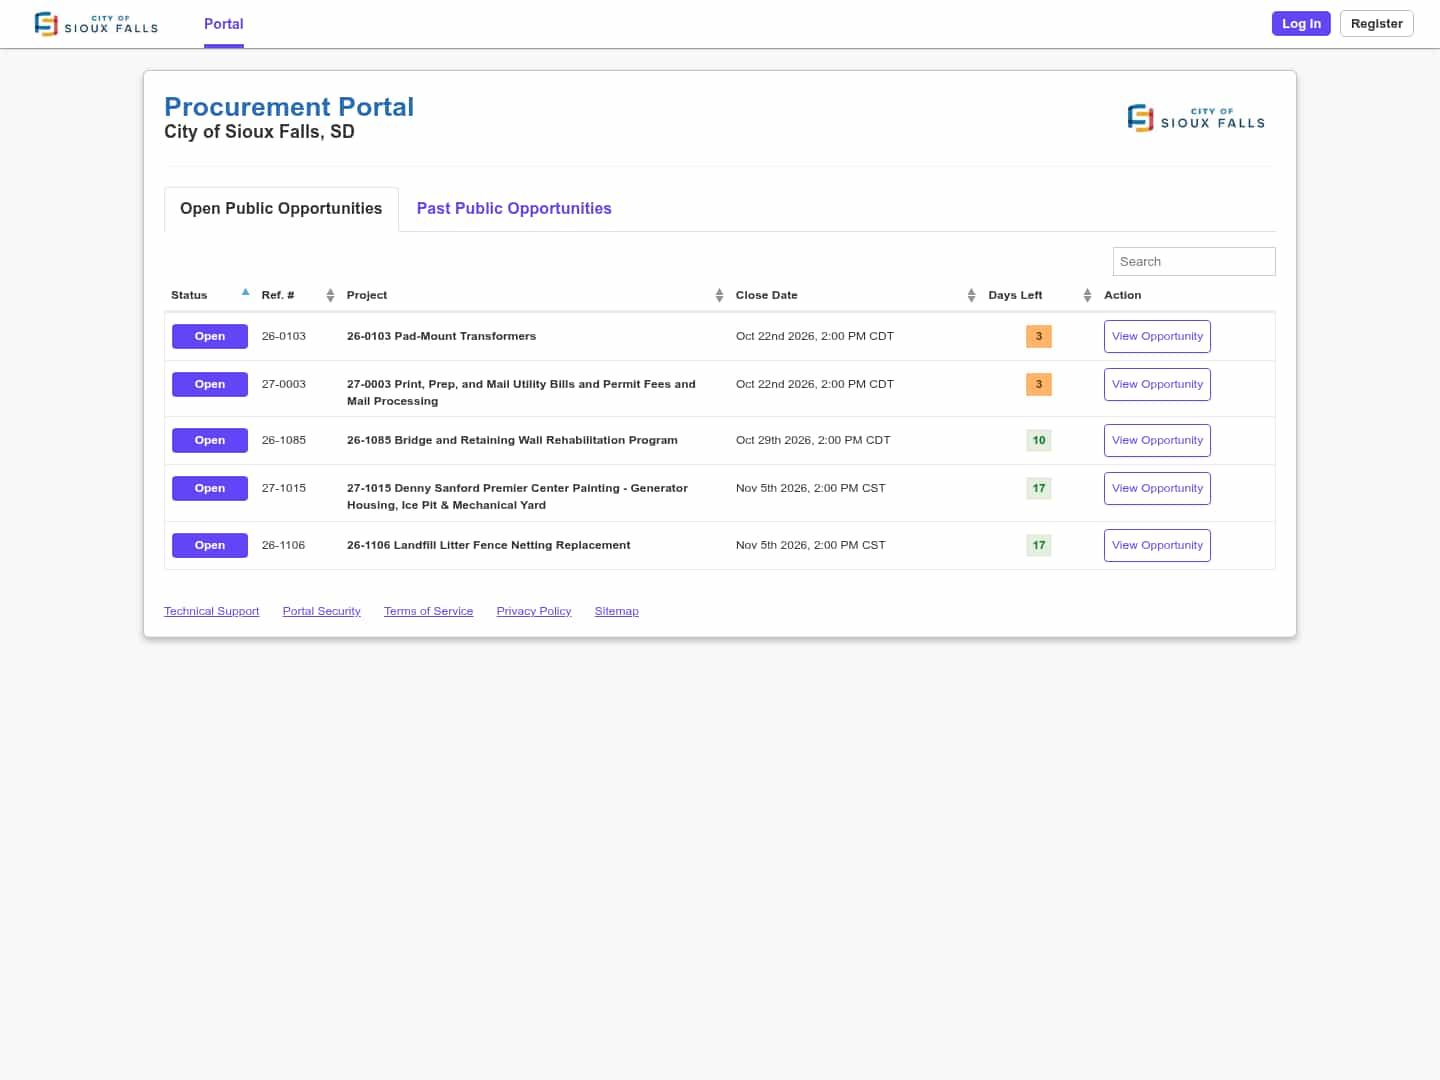1440x1080 pixels.
Task: Click close date Oct 29th 2026
Action: (x=813, y=440)
